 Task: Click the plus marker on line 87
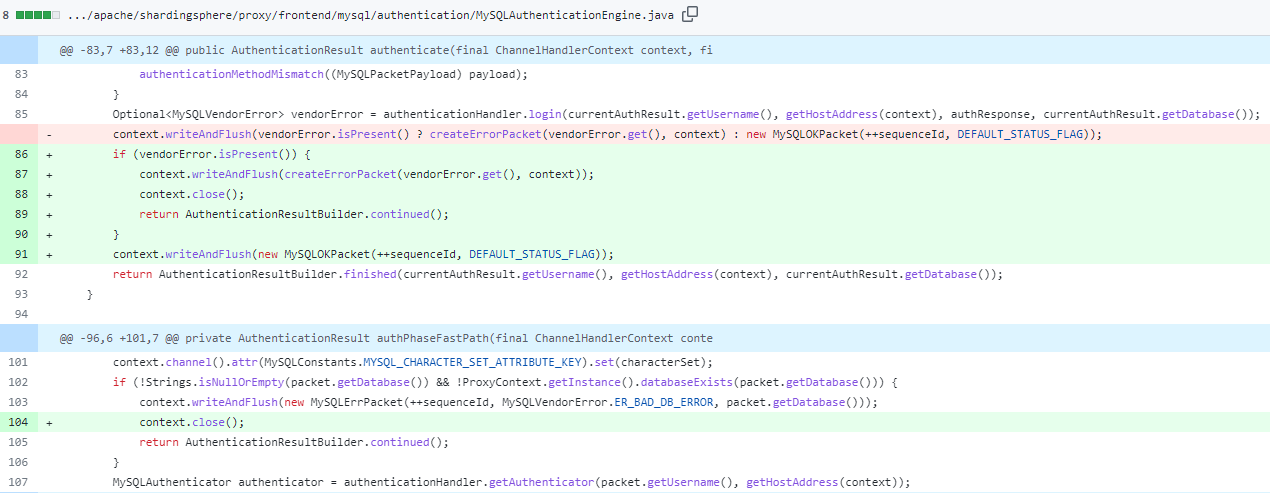coord(49,174)
